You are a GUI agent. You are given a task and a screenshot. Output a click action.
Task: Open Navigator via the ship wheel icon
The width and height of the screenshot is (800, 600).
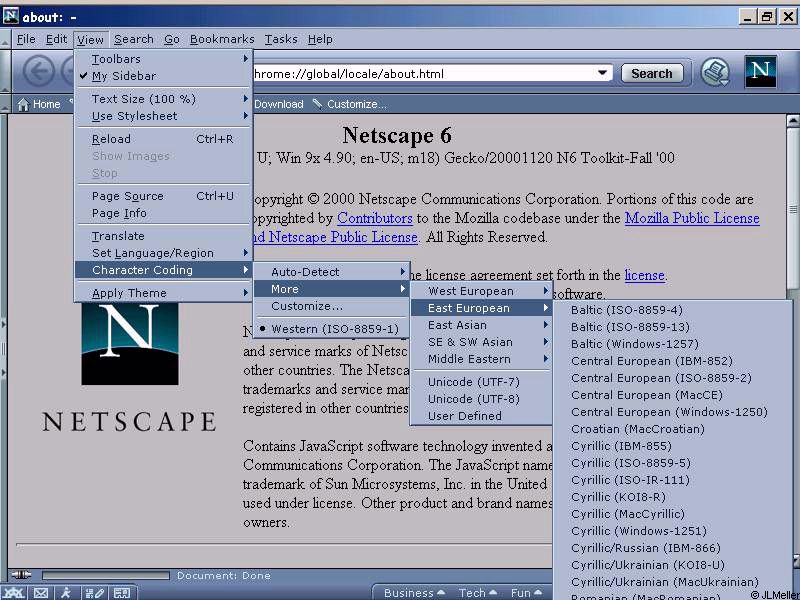(14, 593)
